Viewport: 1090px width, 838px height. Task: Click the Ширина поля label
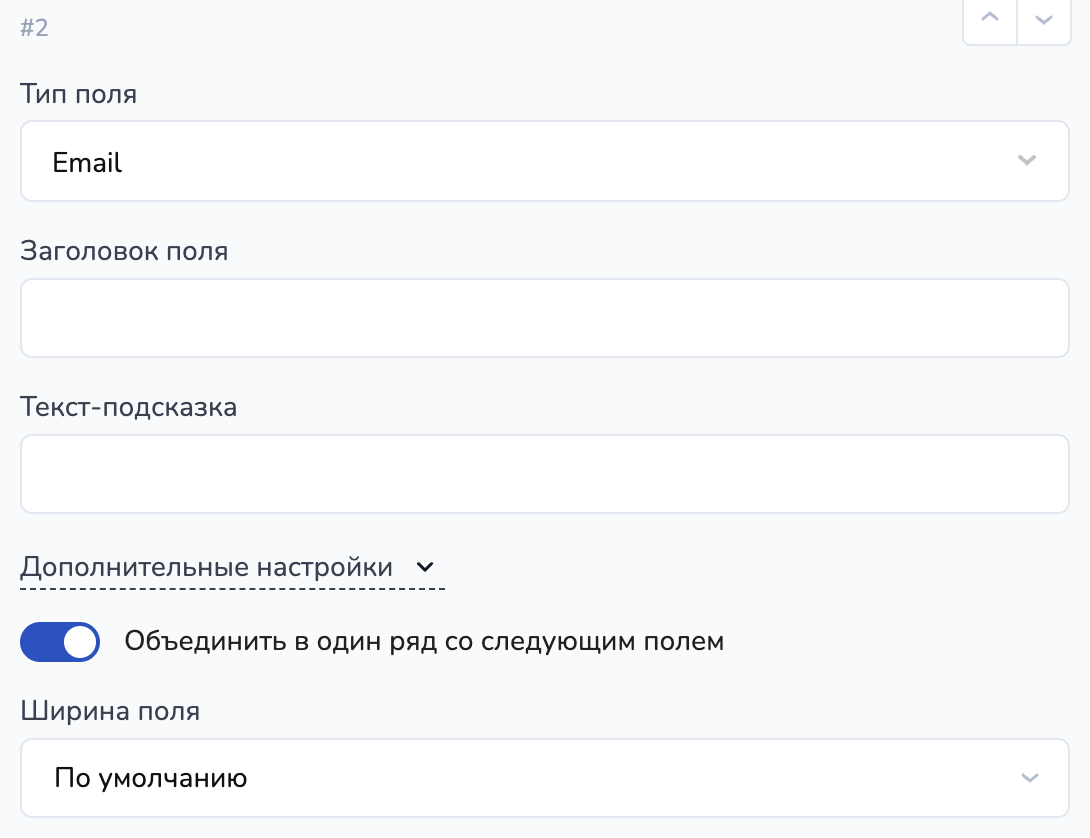pyautogui.click(x=110, y=711)
